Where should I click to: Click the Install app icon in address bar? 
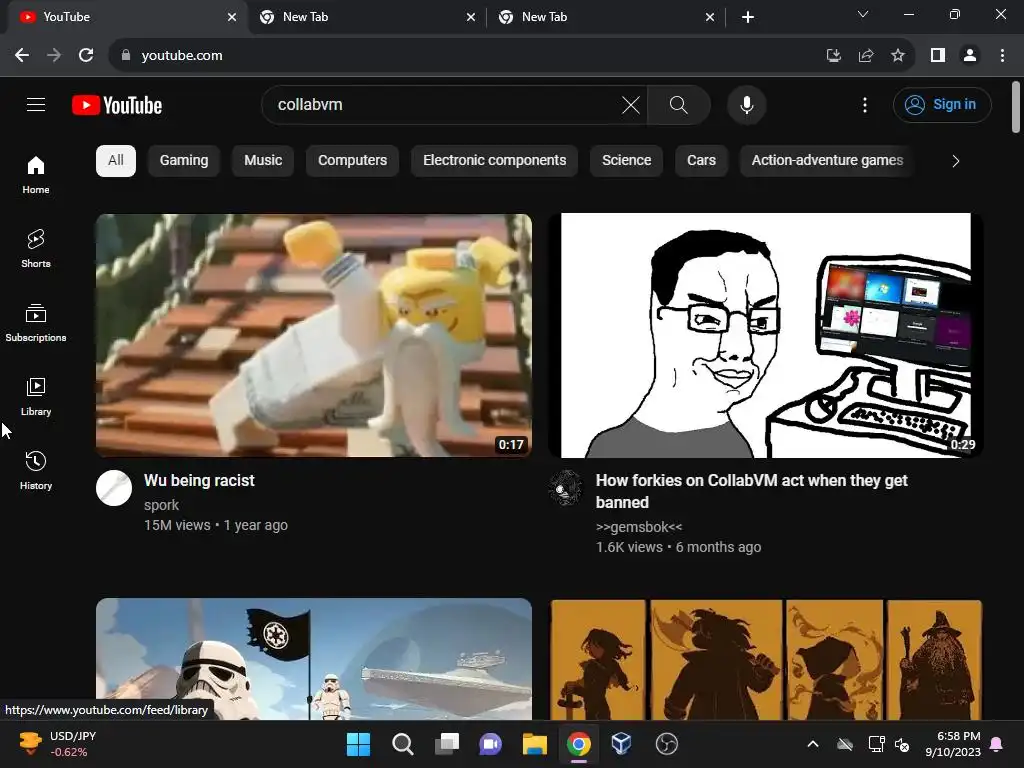point(833,56)
